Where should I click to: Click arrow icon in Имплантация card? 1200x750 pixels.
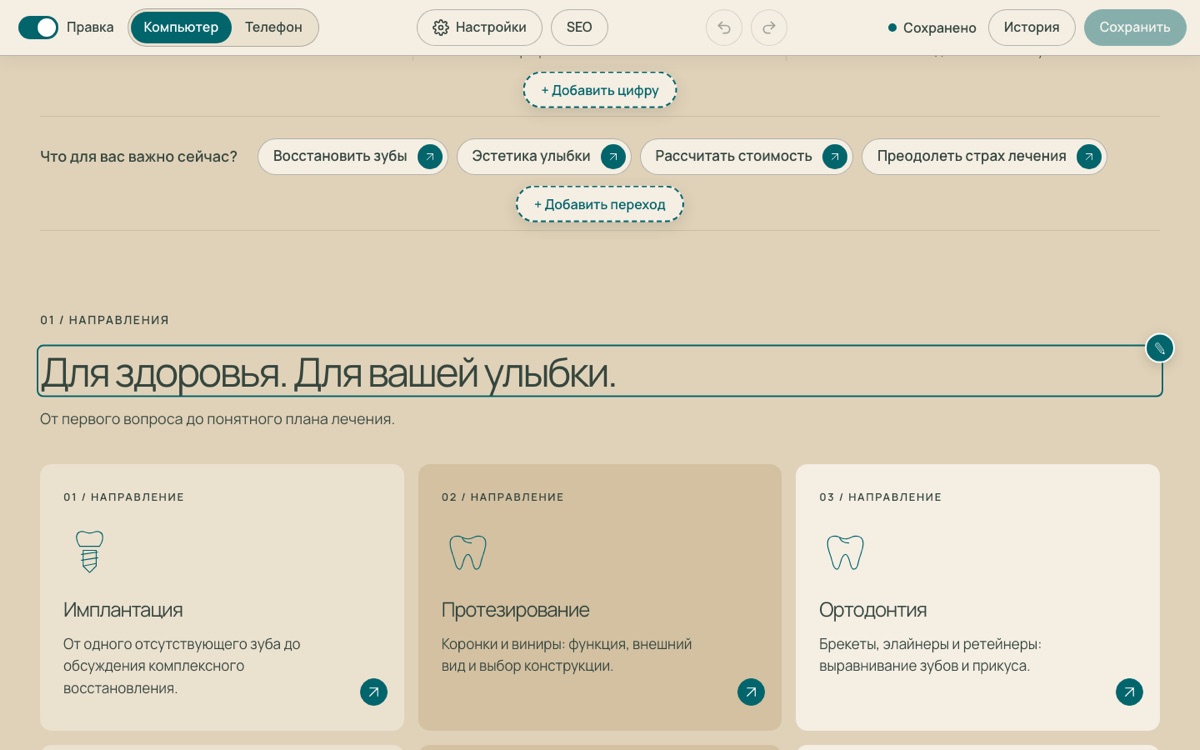(374, 692)
